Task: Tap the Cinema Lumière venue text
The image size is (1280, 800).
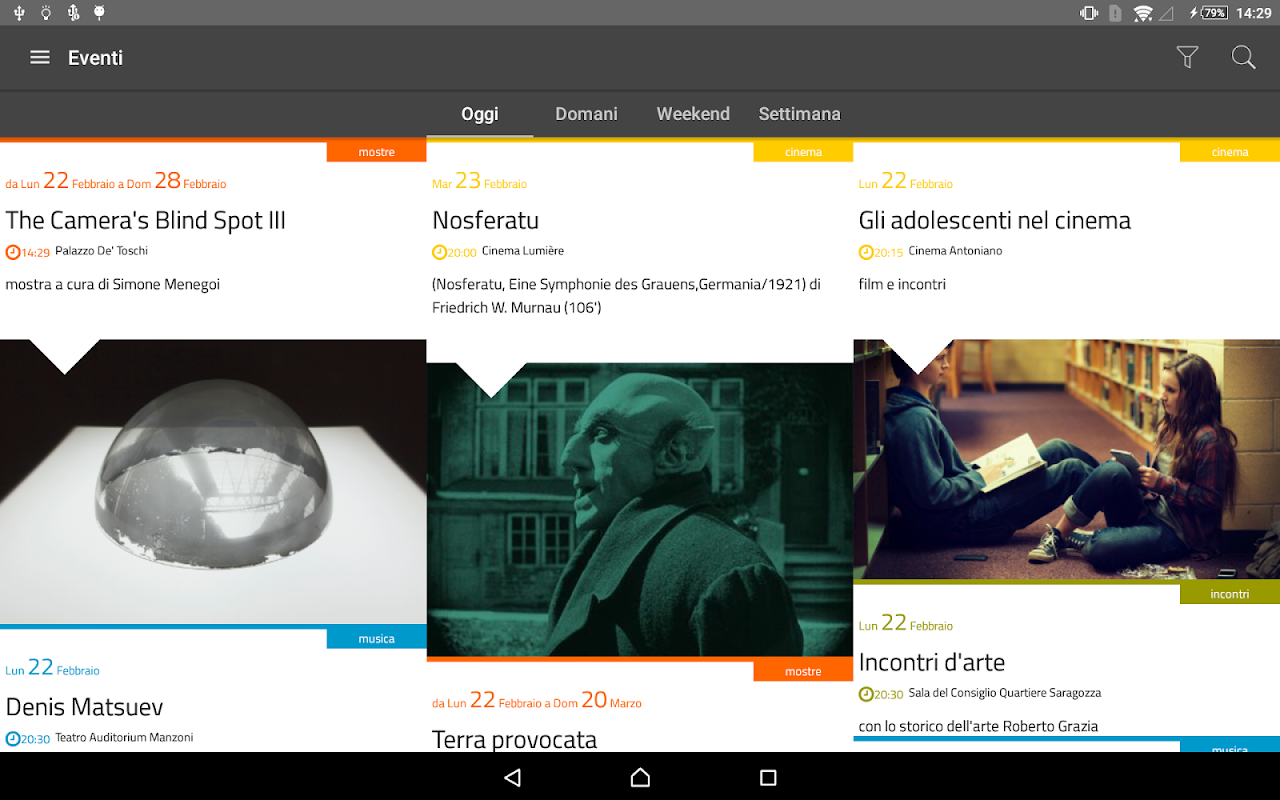Action: [x=523, y=251]
